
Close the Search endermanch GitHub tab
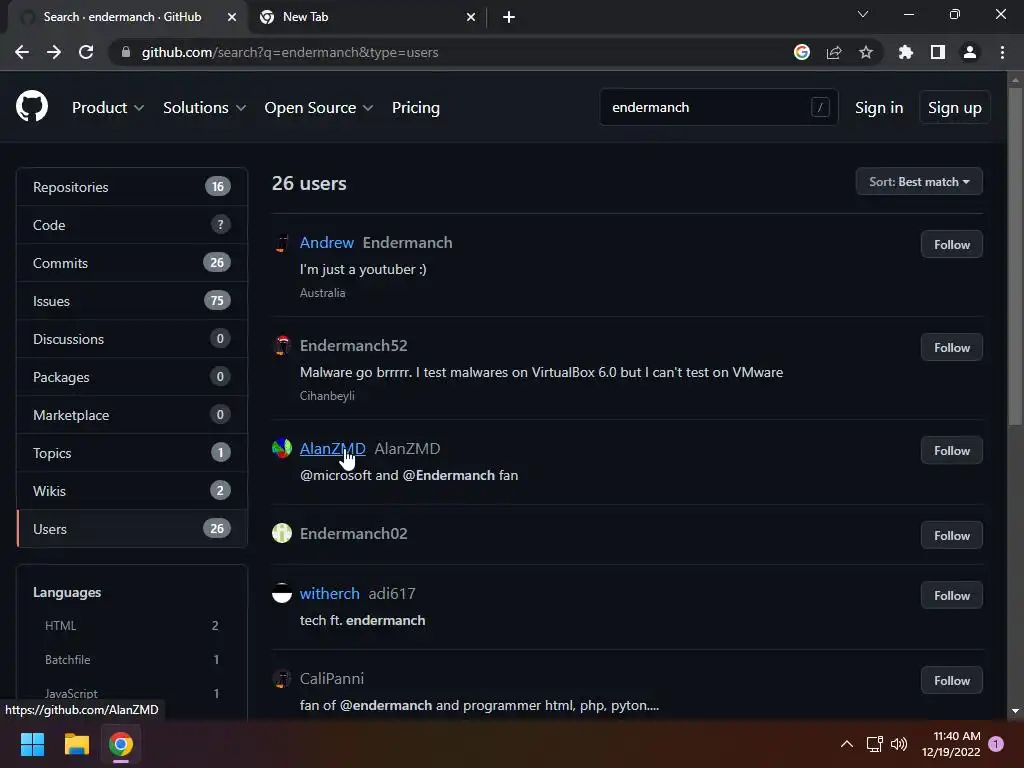pos(232,18)
